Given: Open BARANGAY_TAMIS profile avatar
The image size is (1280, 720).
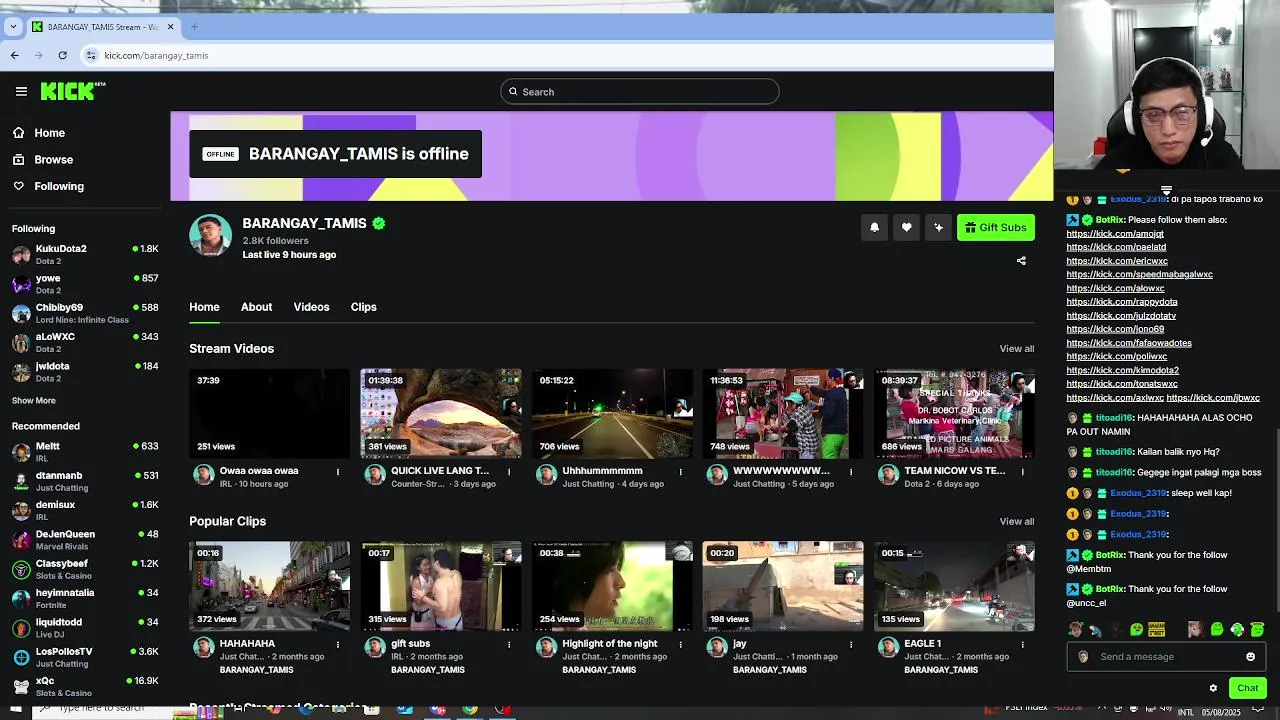Looking at the screenshot, I should point(210,235).
